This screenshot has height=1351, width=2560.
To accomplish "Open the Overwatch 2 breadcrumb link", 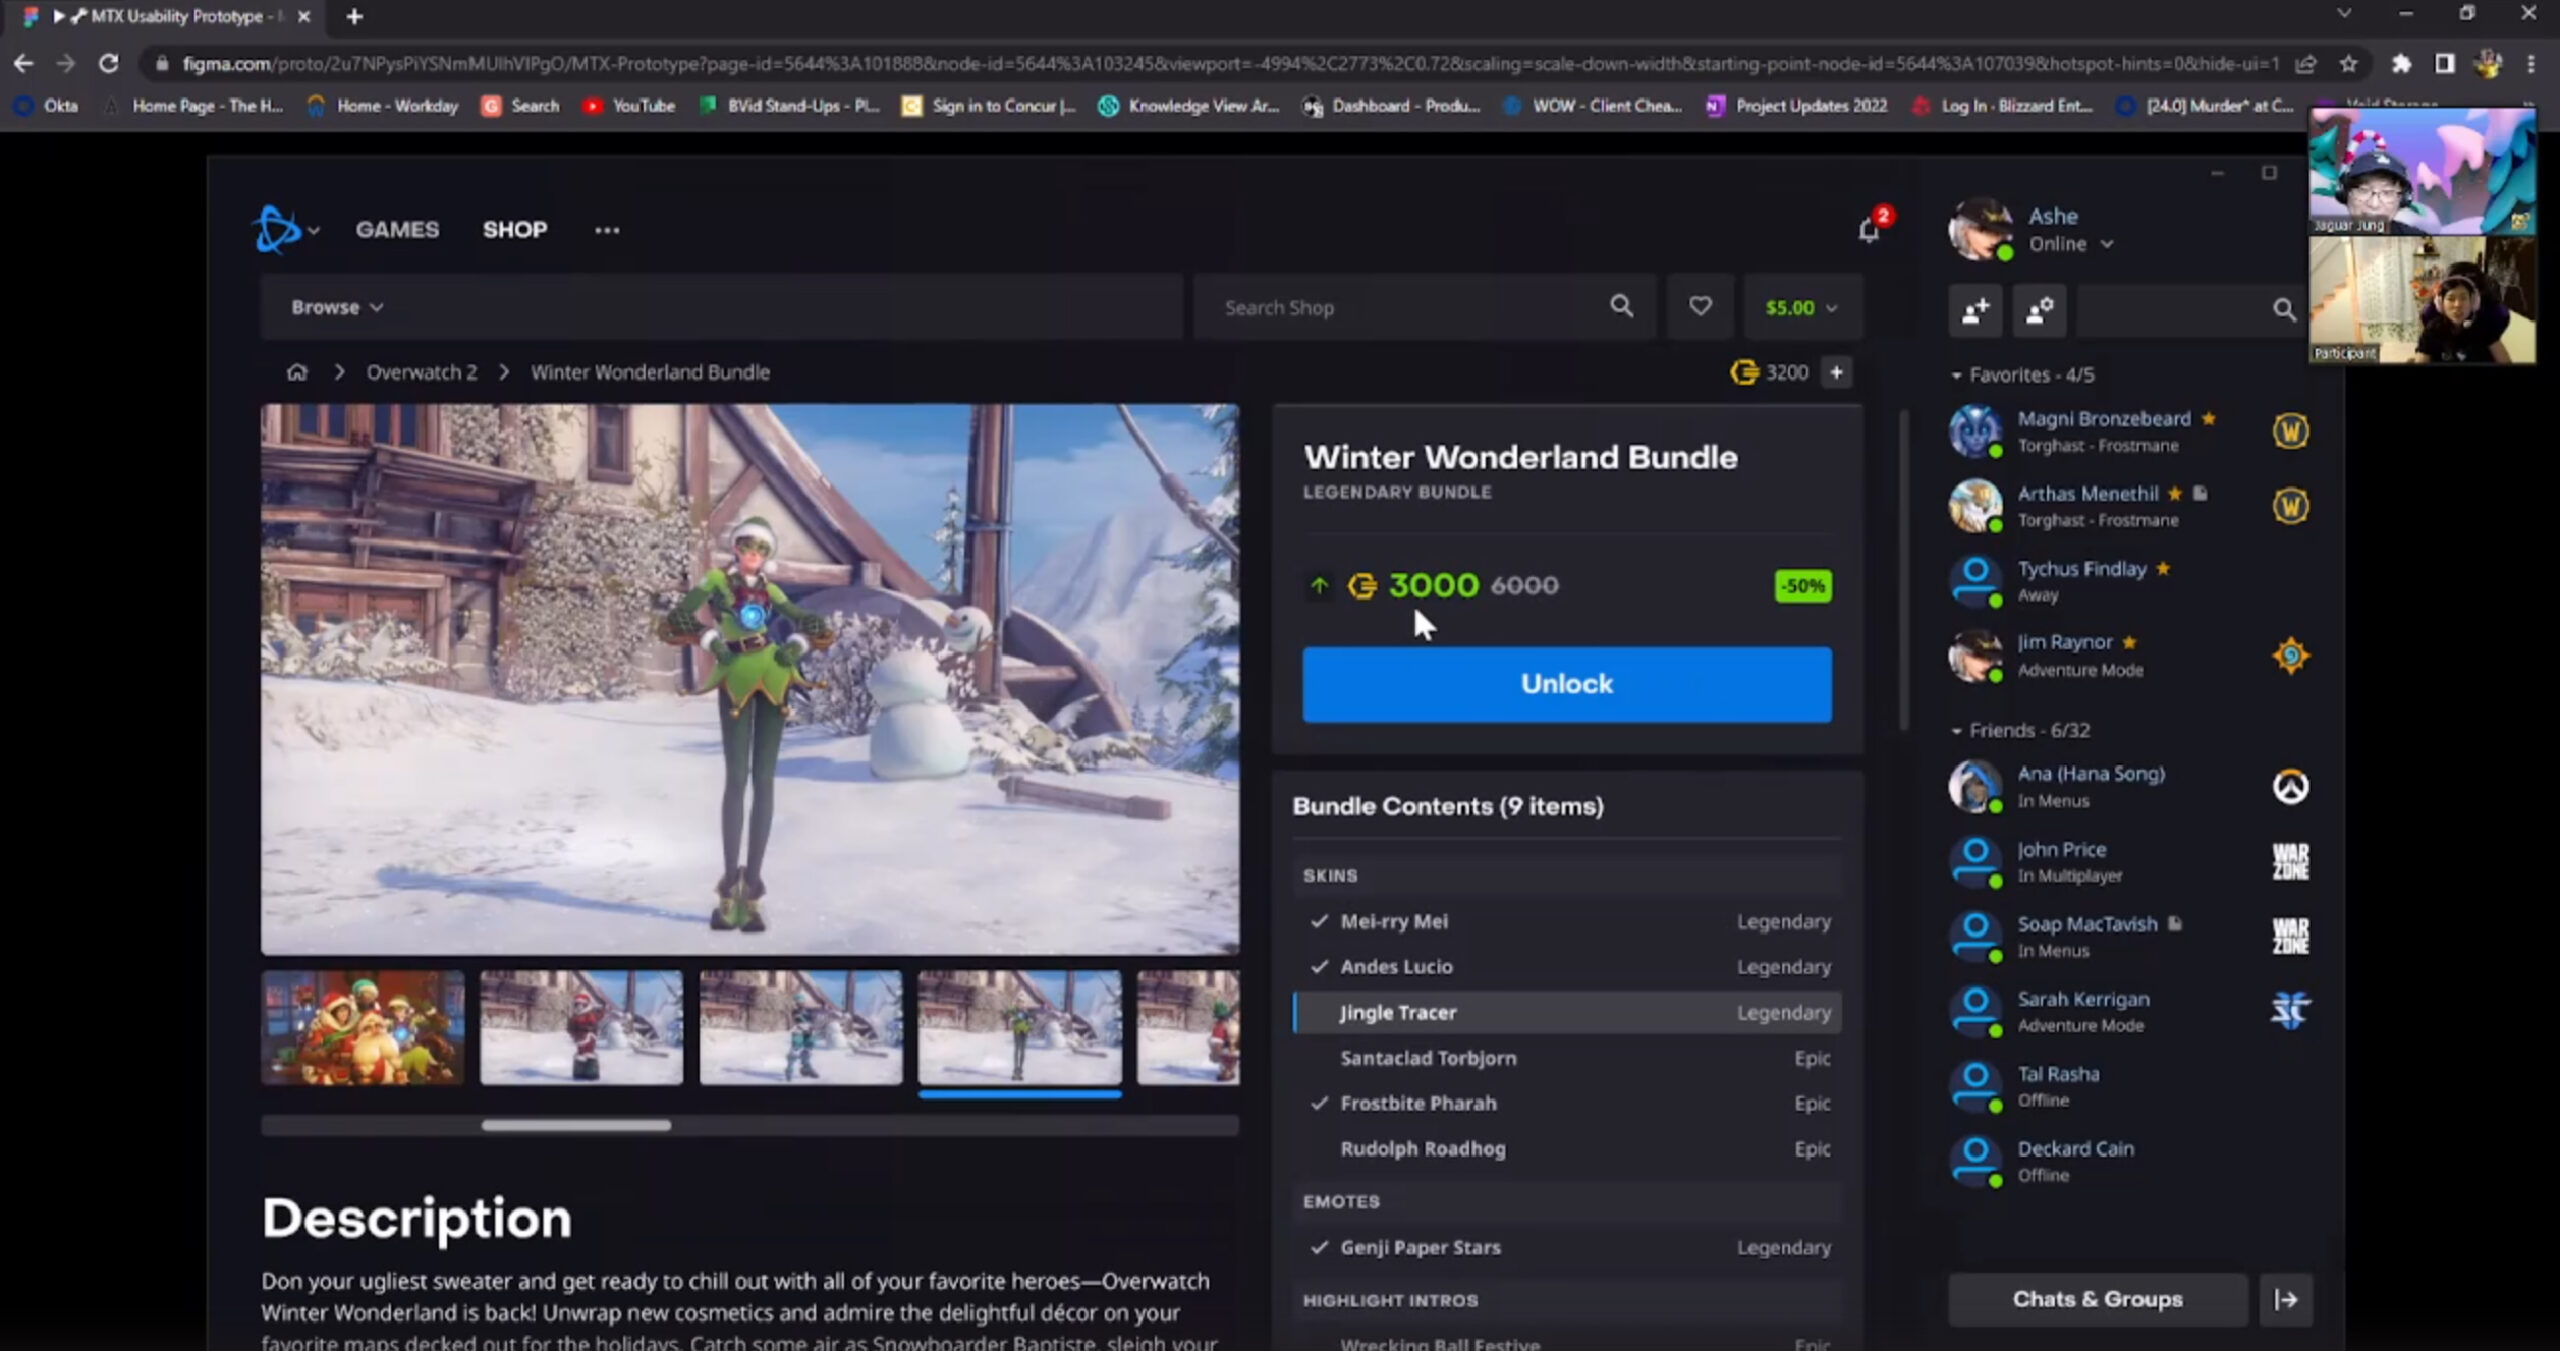I will pos(421,372).
